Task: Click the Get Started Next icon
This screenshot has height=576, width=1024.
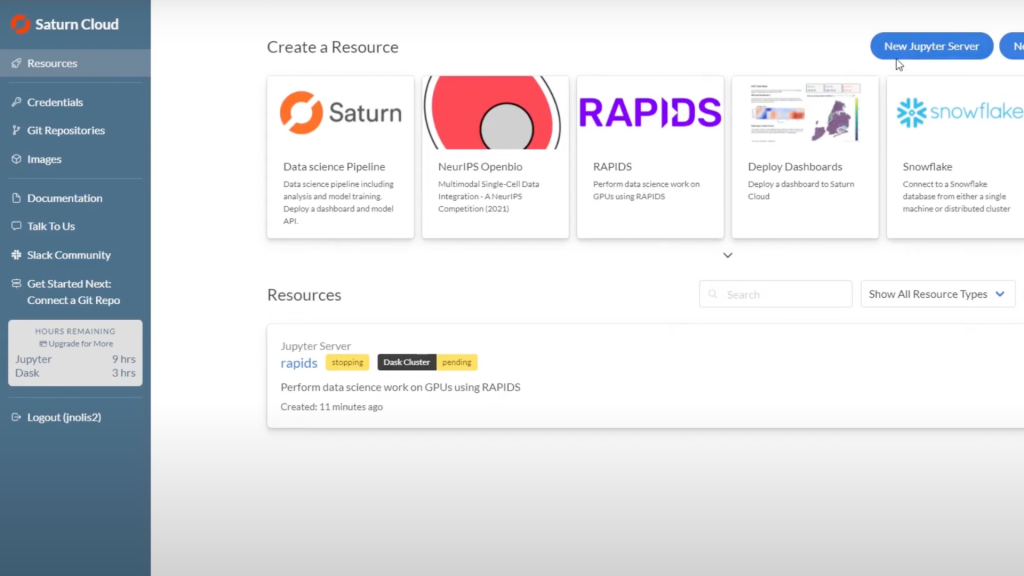Action: 16,283
